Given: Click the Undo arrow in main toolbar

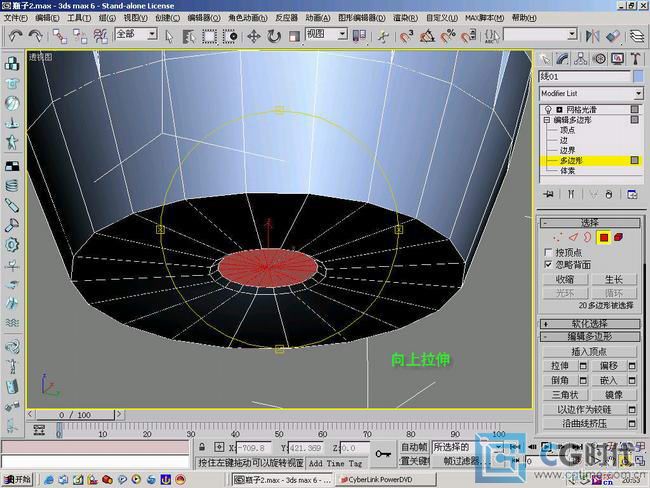Looking at the screenshot, I should (x=16, y=36).
